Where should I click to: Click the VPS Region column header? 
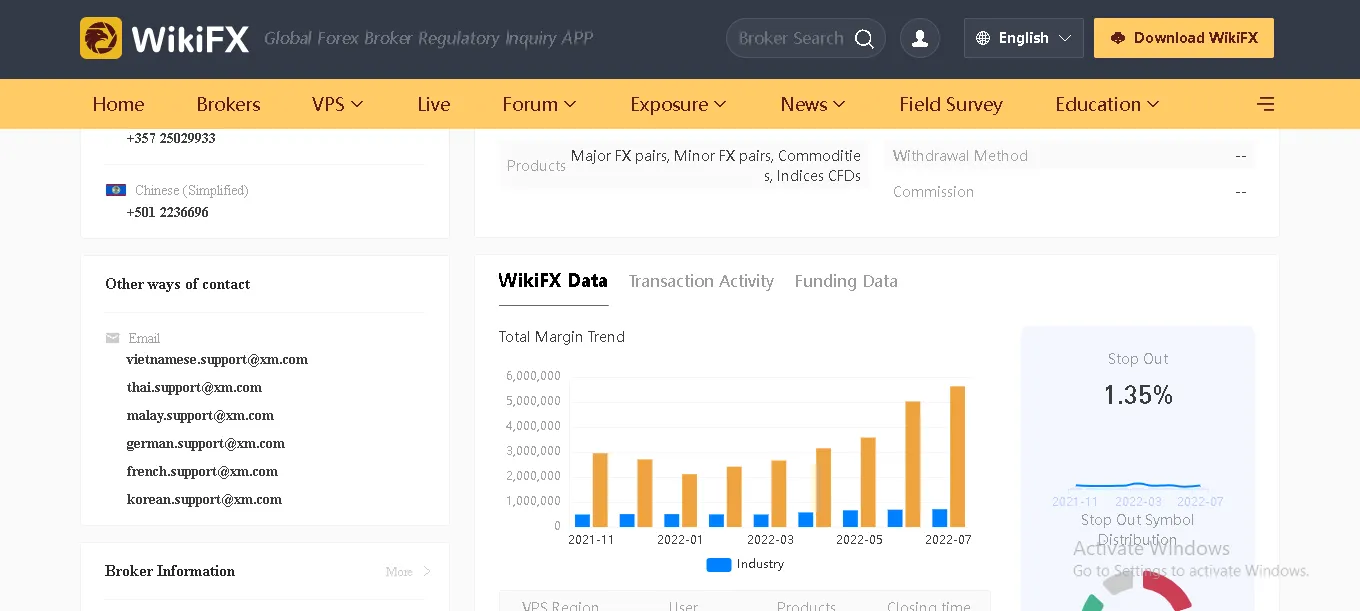coord(560,605)
